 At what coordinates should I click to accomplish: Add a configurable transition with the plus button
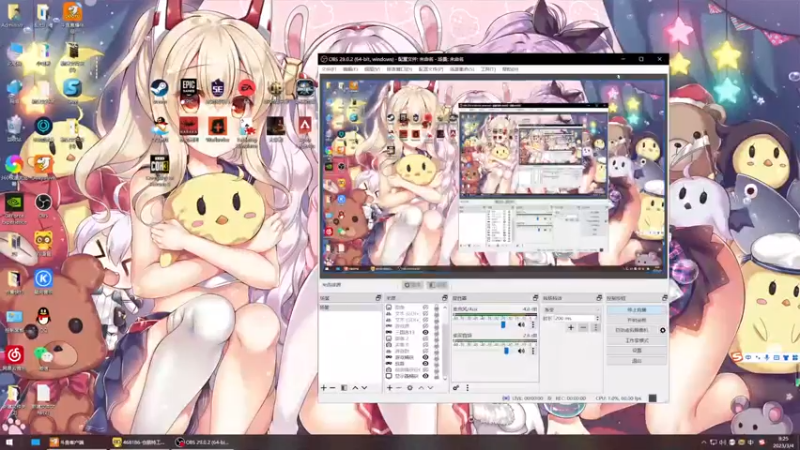pyautogui.click(x=571, y=328)
